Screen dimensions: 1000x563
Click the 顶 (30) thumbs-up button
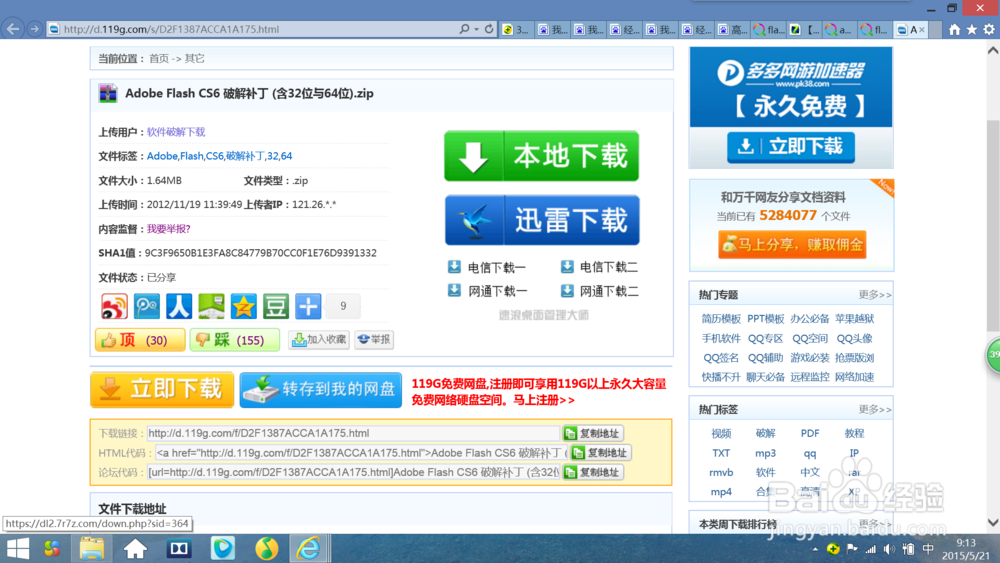point(140,340)
